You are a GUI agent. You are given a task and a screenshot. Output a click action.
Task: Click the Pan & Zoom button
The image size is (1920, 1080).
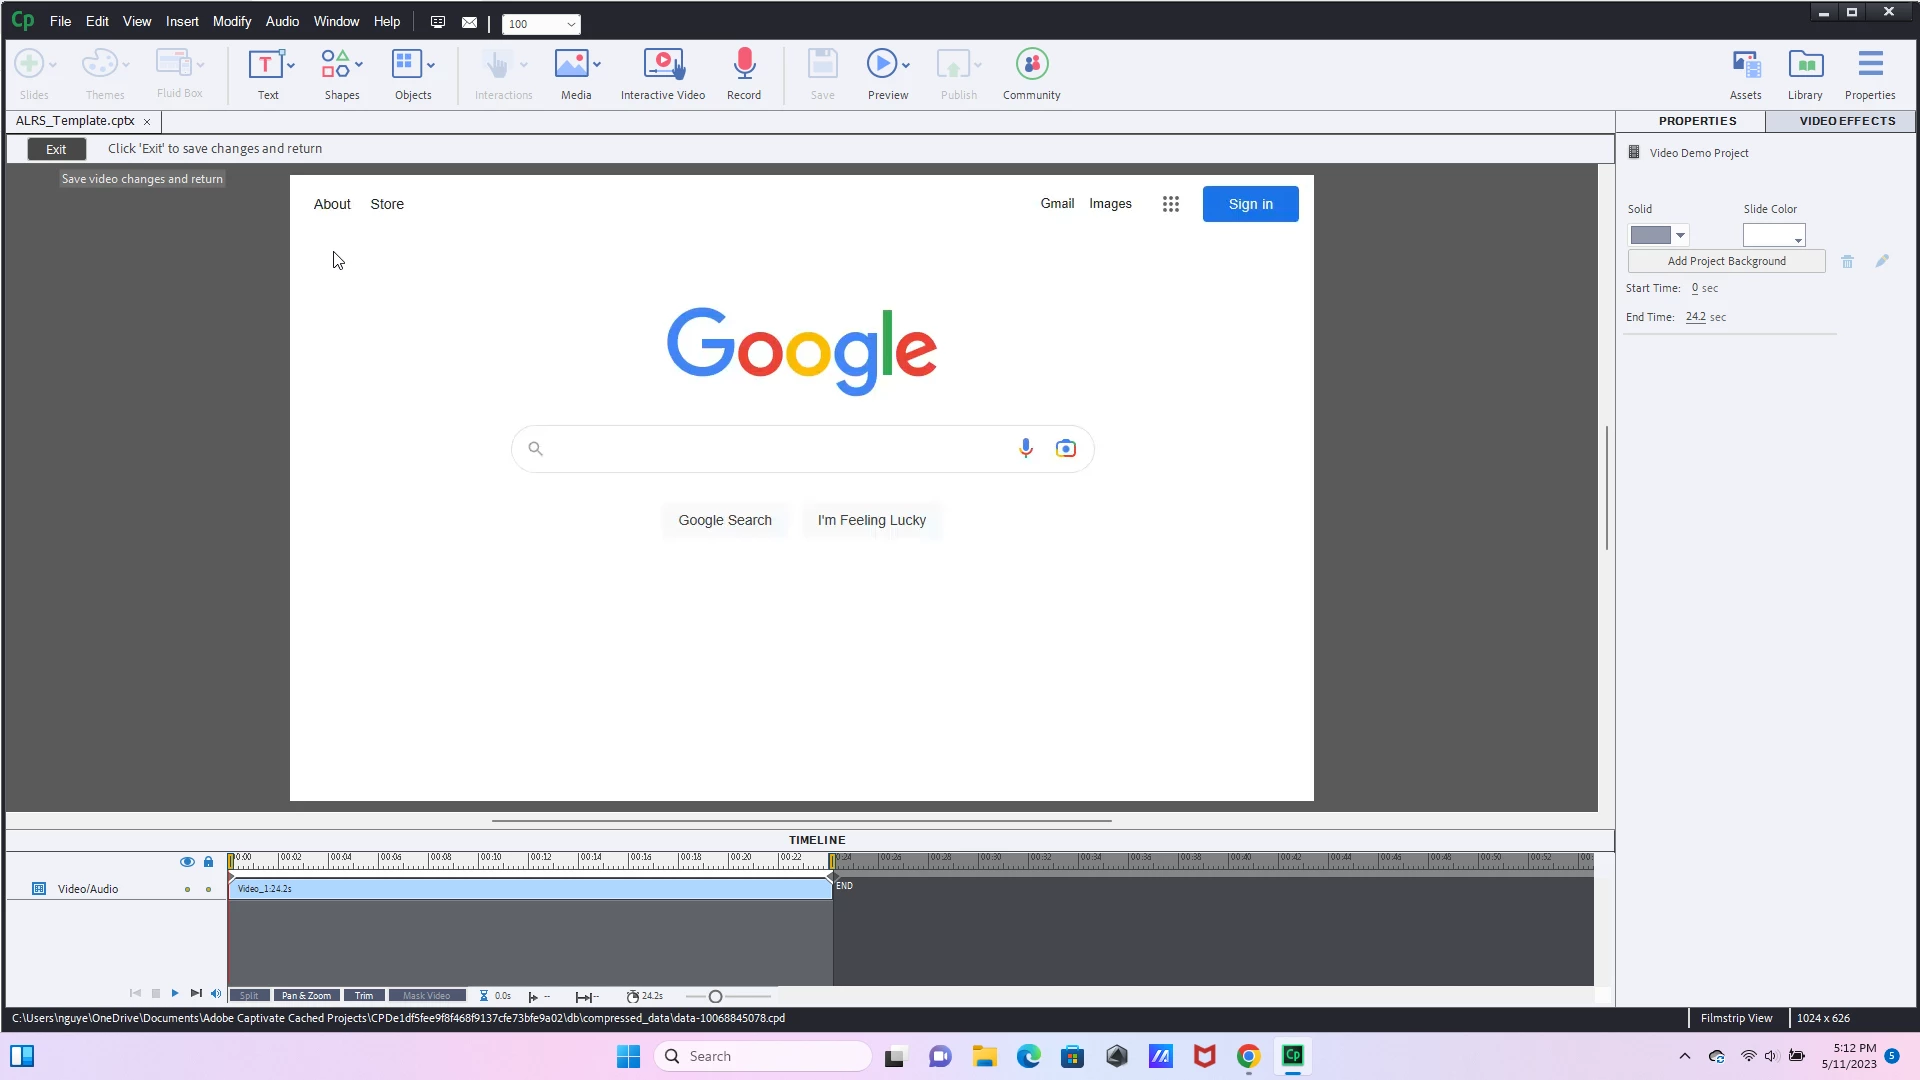pos(306,996)
